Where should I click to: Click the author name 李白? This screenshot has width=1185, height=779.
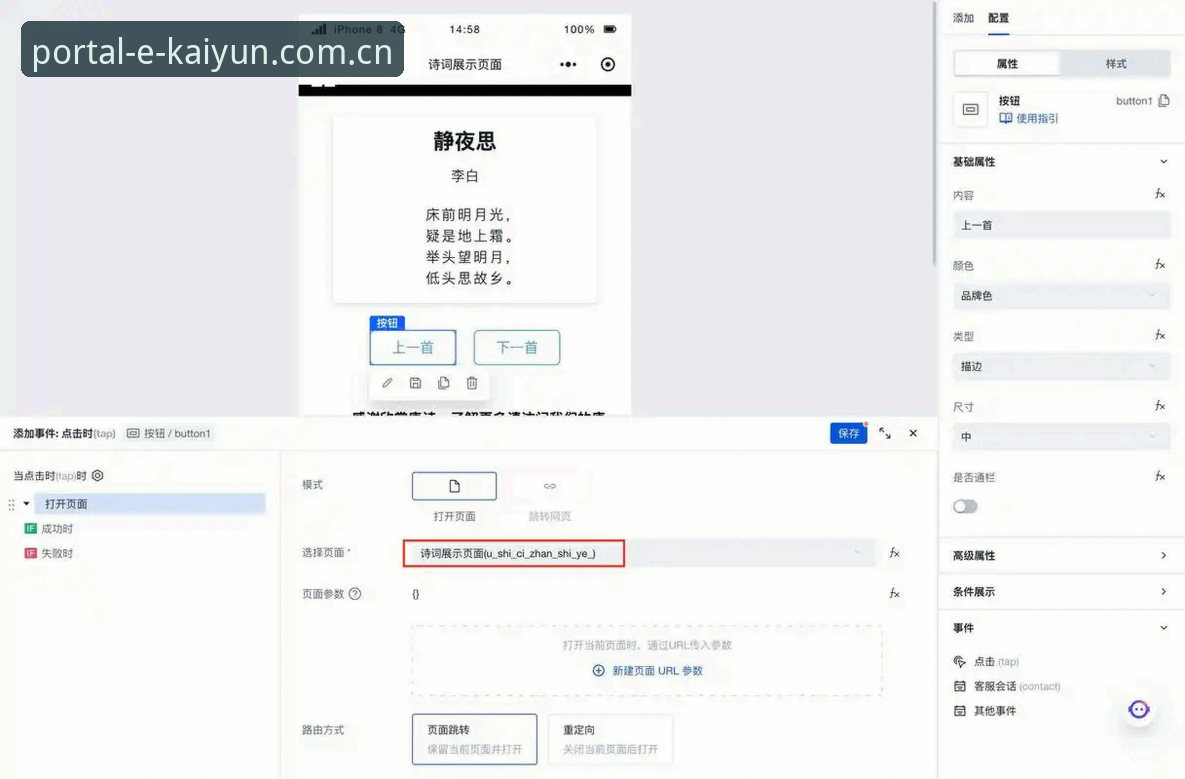(464, 176)
